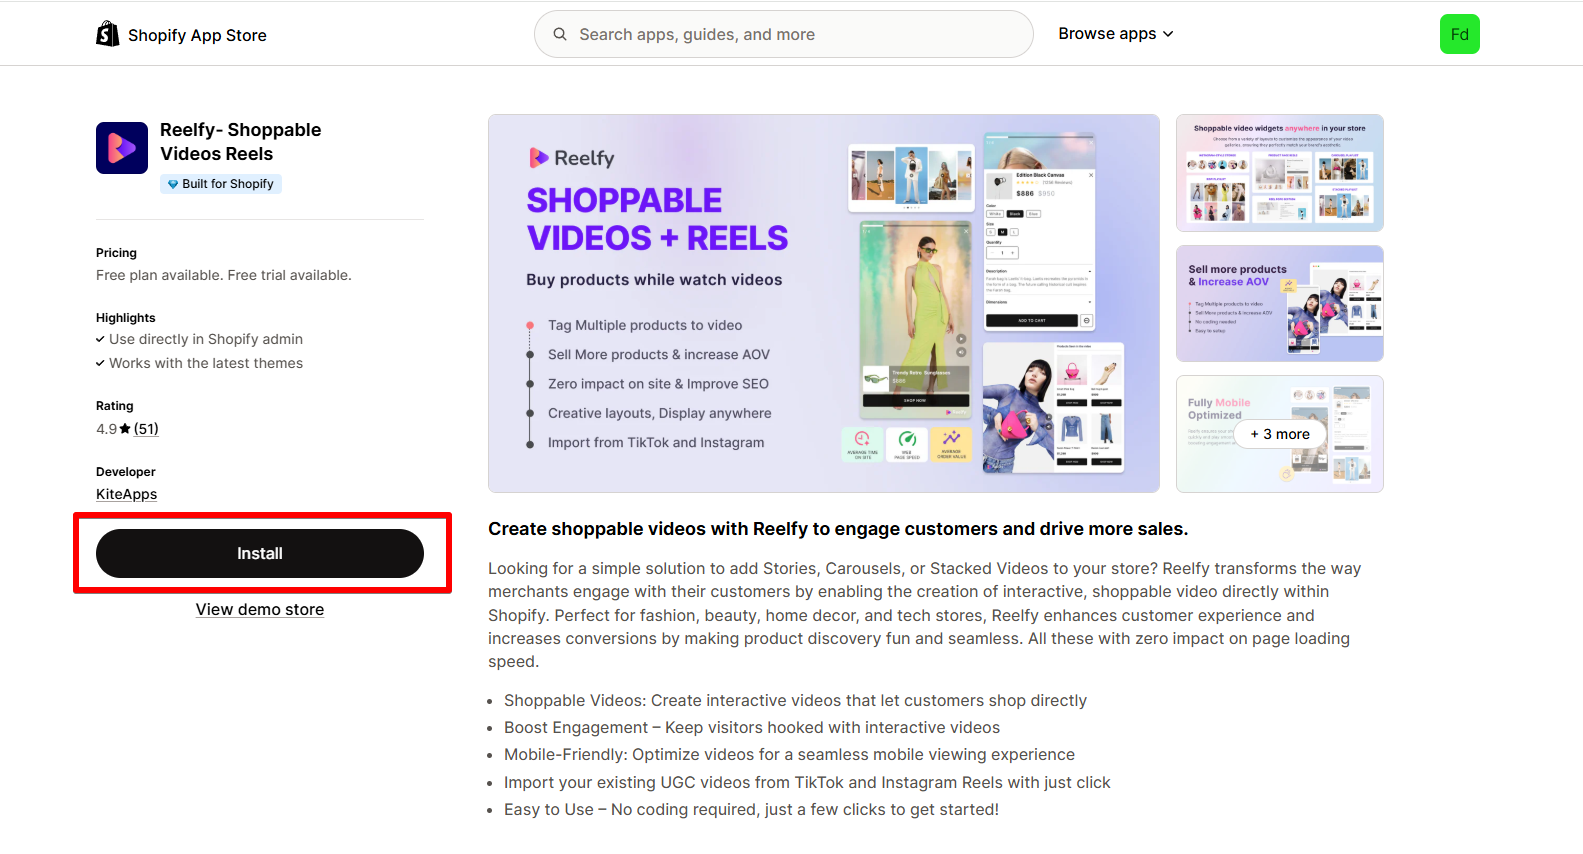Click the rating star icon

tap(125, 429)
